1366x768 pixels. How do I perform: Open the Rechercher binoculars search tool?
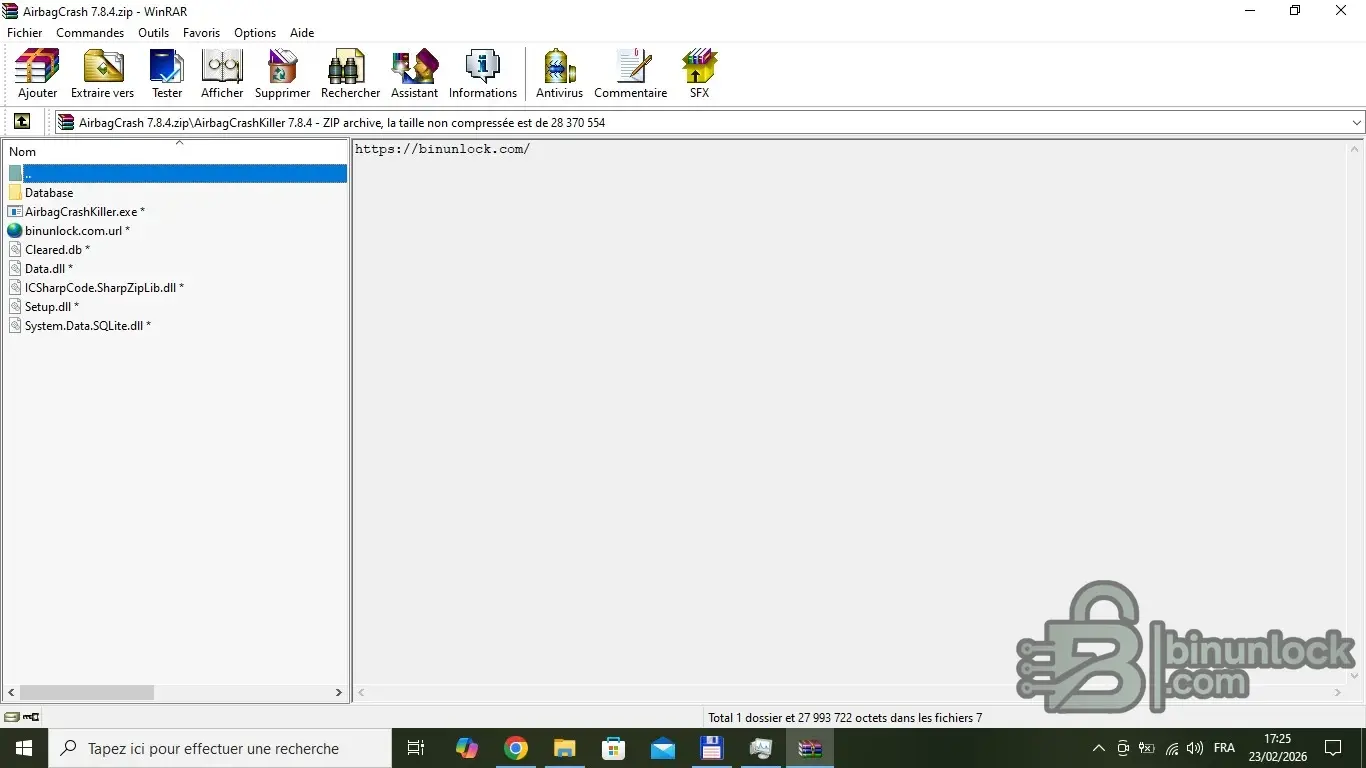pos(350,74)
